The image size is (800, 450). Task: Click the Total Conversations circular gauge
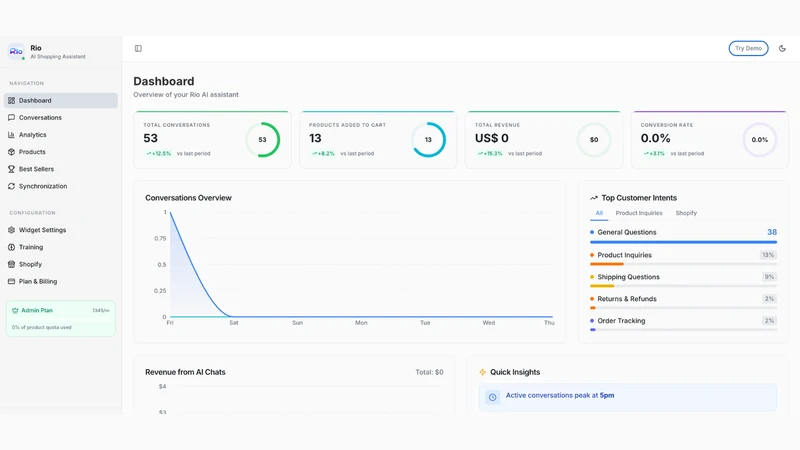tap(262, 139)
